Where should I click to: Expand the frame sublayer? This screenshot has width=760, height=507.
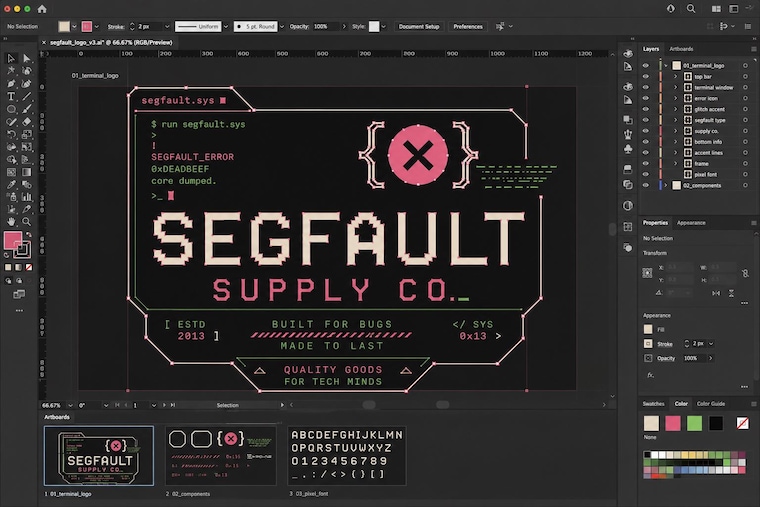[x=675, y=163]
